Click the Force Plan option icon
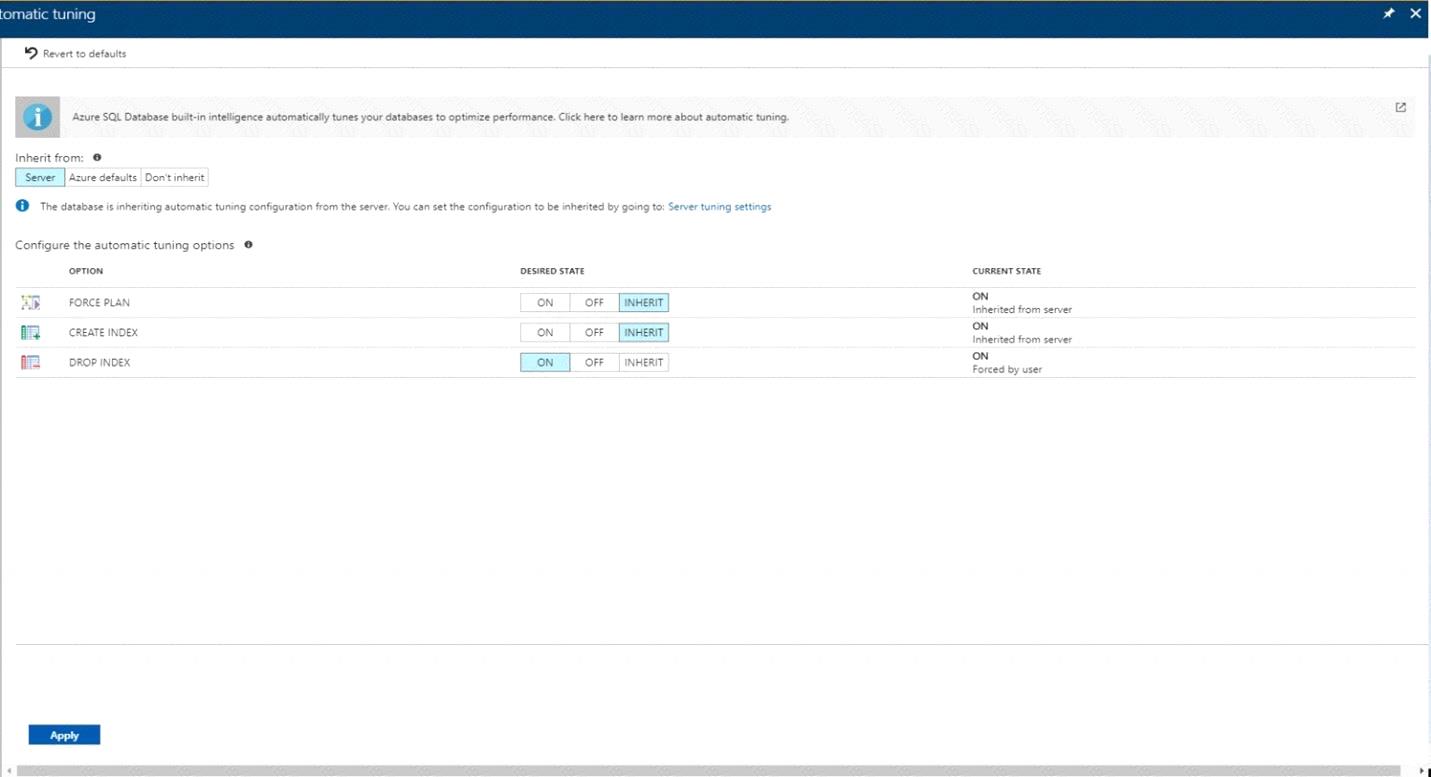The width and height of the screenshot is (1431, 777). pyautogui.click(x=30, y=303)
